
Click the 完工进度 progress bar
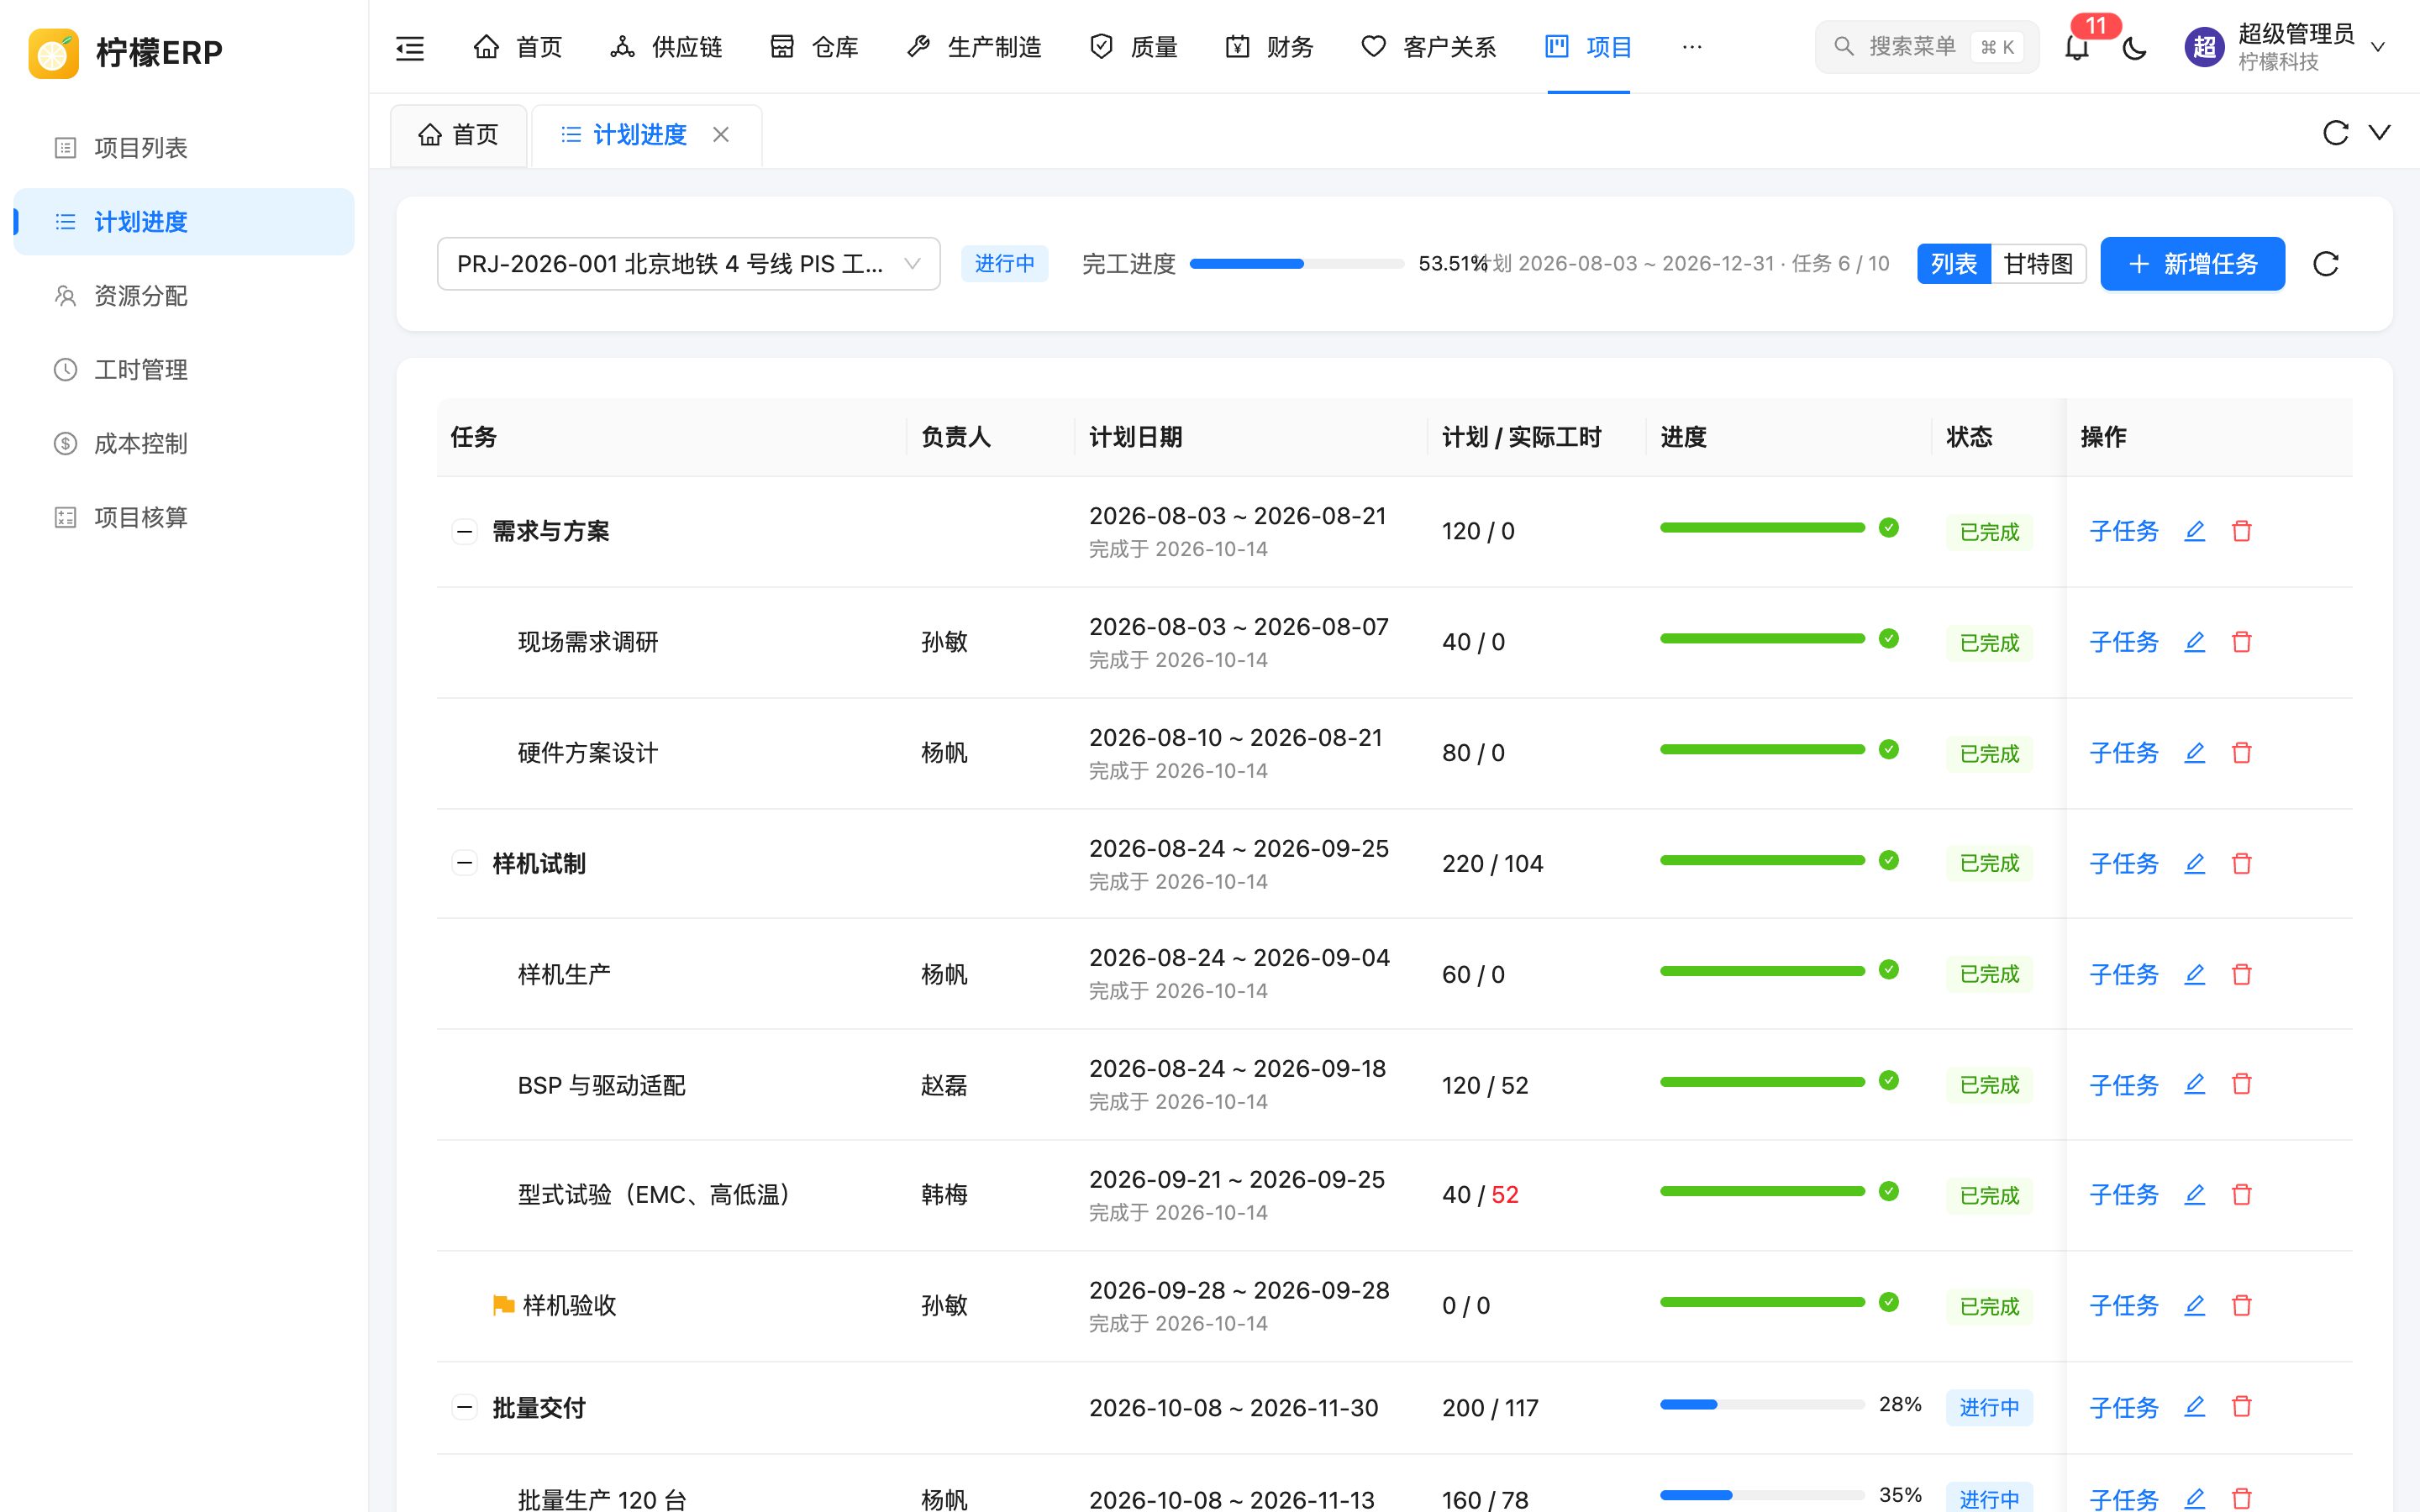point(1297,264)
